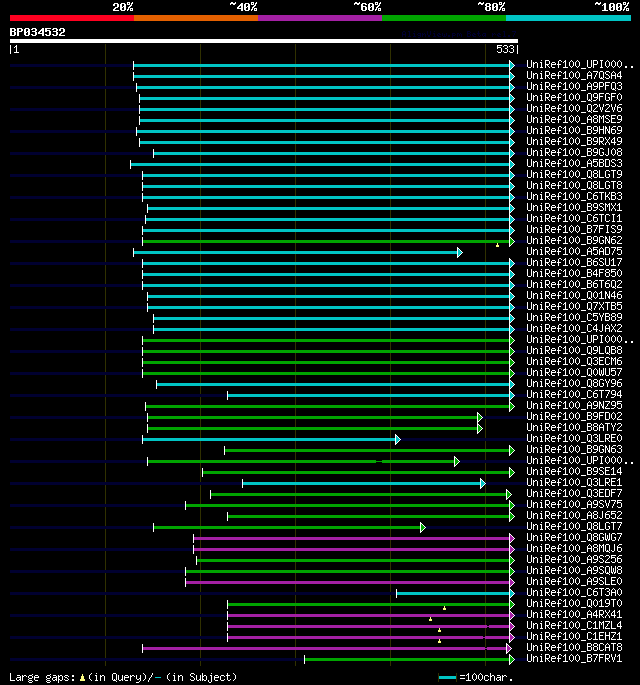Select the UniRef100_Q9LQB8 label
This screenshot has height=685, width=640.
coord(574,350)
